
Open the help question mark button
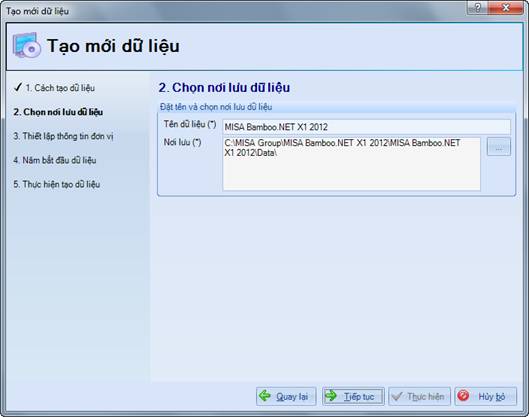[477, 8]
